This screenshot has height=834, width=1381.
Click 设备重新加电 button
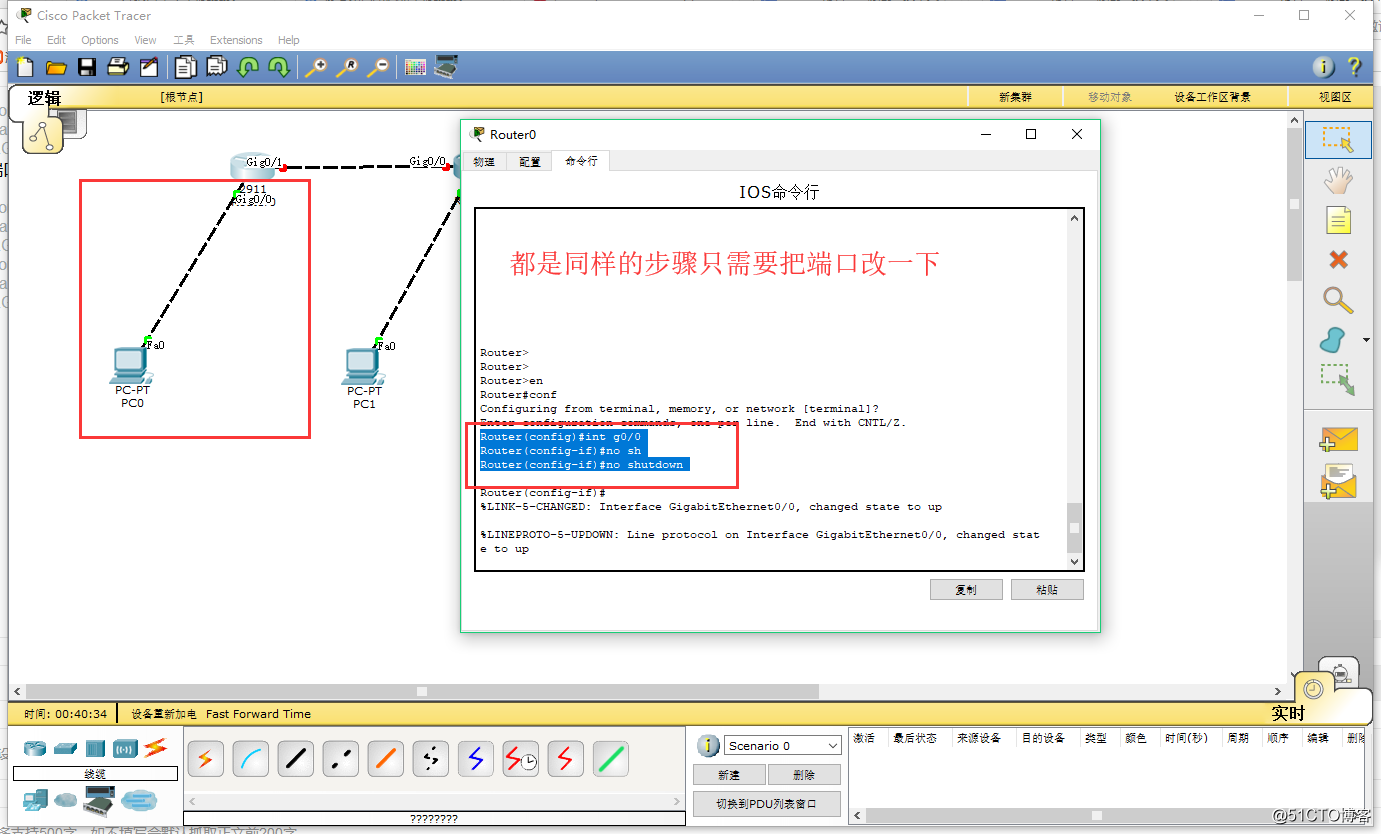coord(164,714)
